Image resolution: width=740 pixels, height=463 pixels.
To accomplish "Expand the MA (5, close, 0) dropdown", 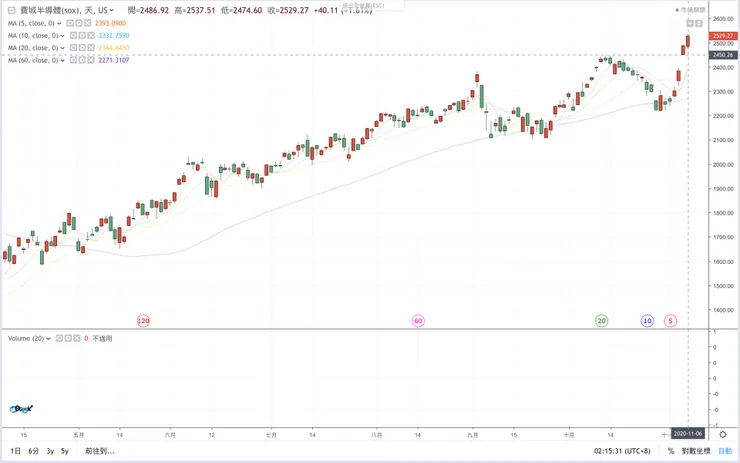I will (59, 23).
